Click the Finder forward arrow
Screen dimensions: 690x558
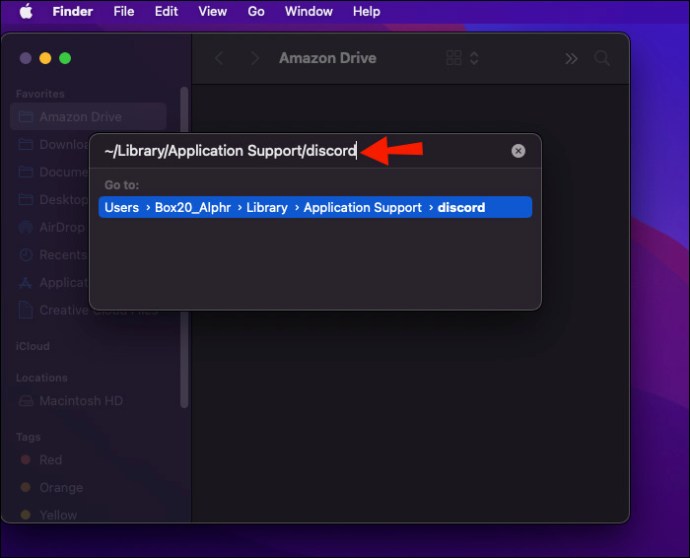pyautogui.click(x=255, y=58)
